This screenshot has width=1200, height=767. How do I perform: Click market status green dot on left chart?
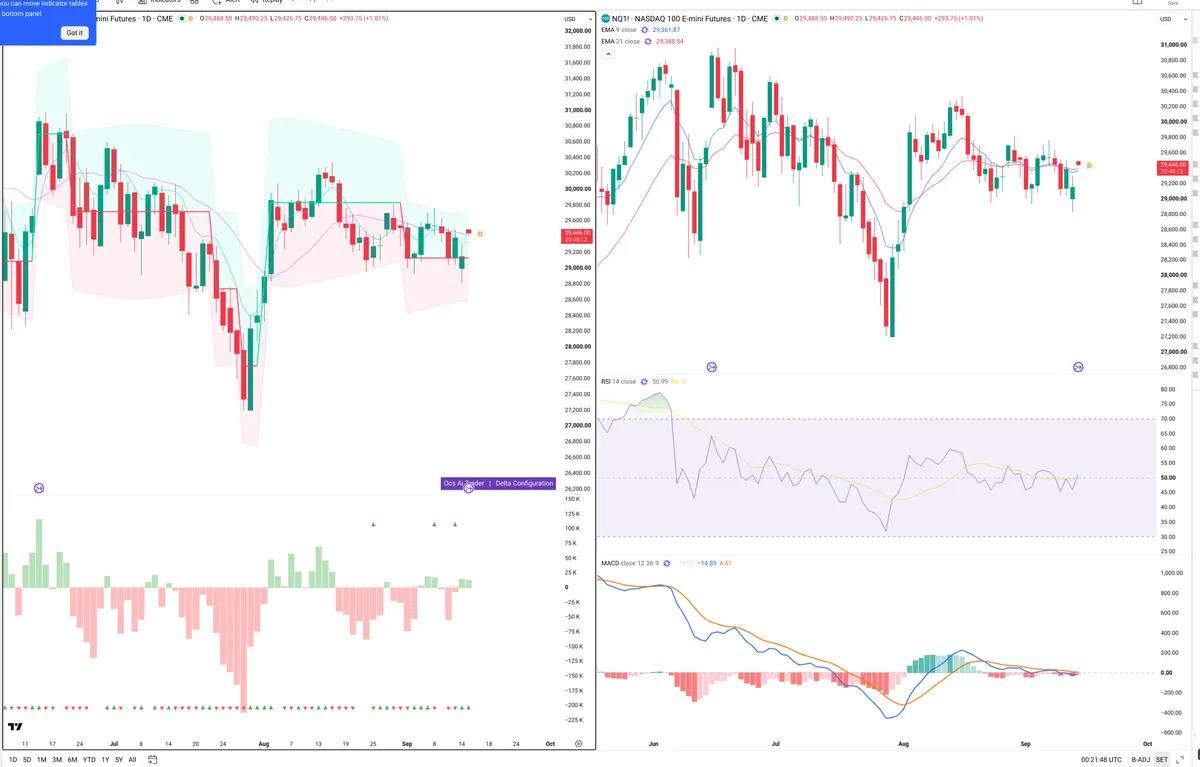(x=182, y=19)
